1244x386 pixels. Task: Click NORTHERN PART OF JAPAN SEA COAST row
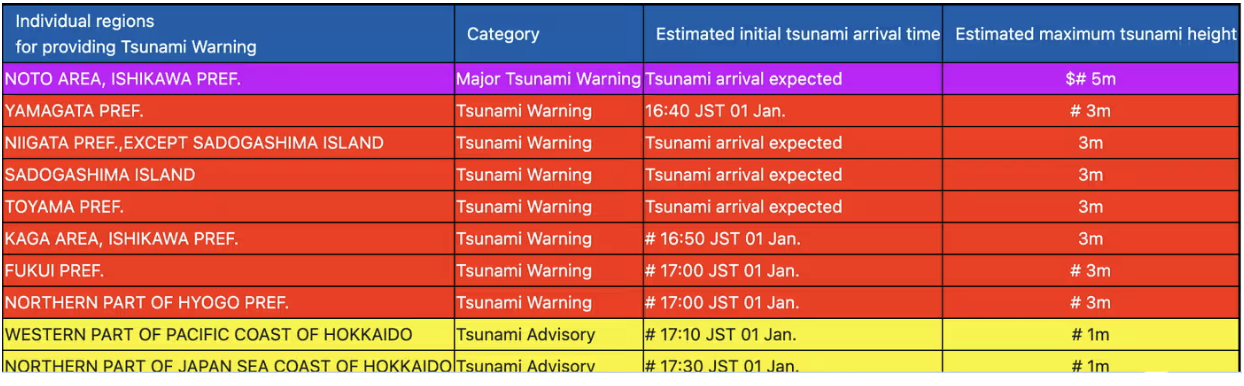coord(622,365)
